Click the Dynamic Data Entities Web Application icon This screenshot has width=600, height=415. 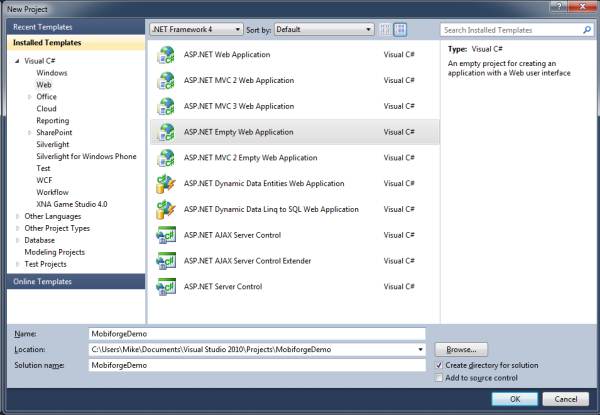point(165,184)
